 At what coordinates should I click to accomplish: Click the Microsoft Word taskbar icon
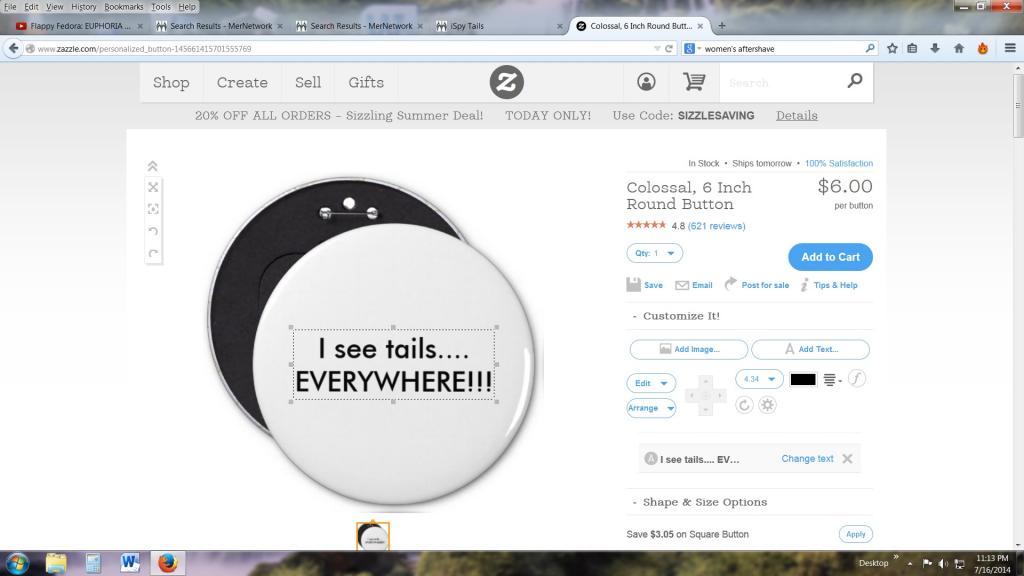(130, 562)
